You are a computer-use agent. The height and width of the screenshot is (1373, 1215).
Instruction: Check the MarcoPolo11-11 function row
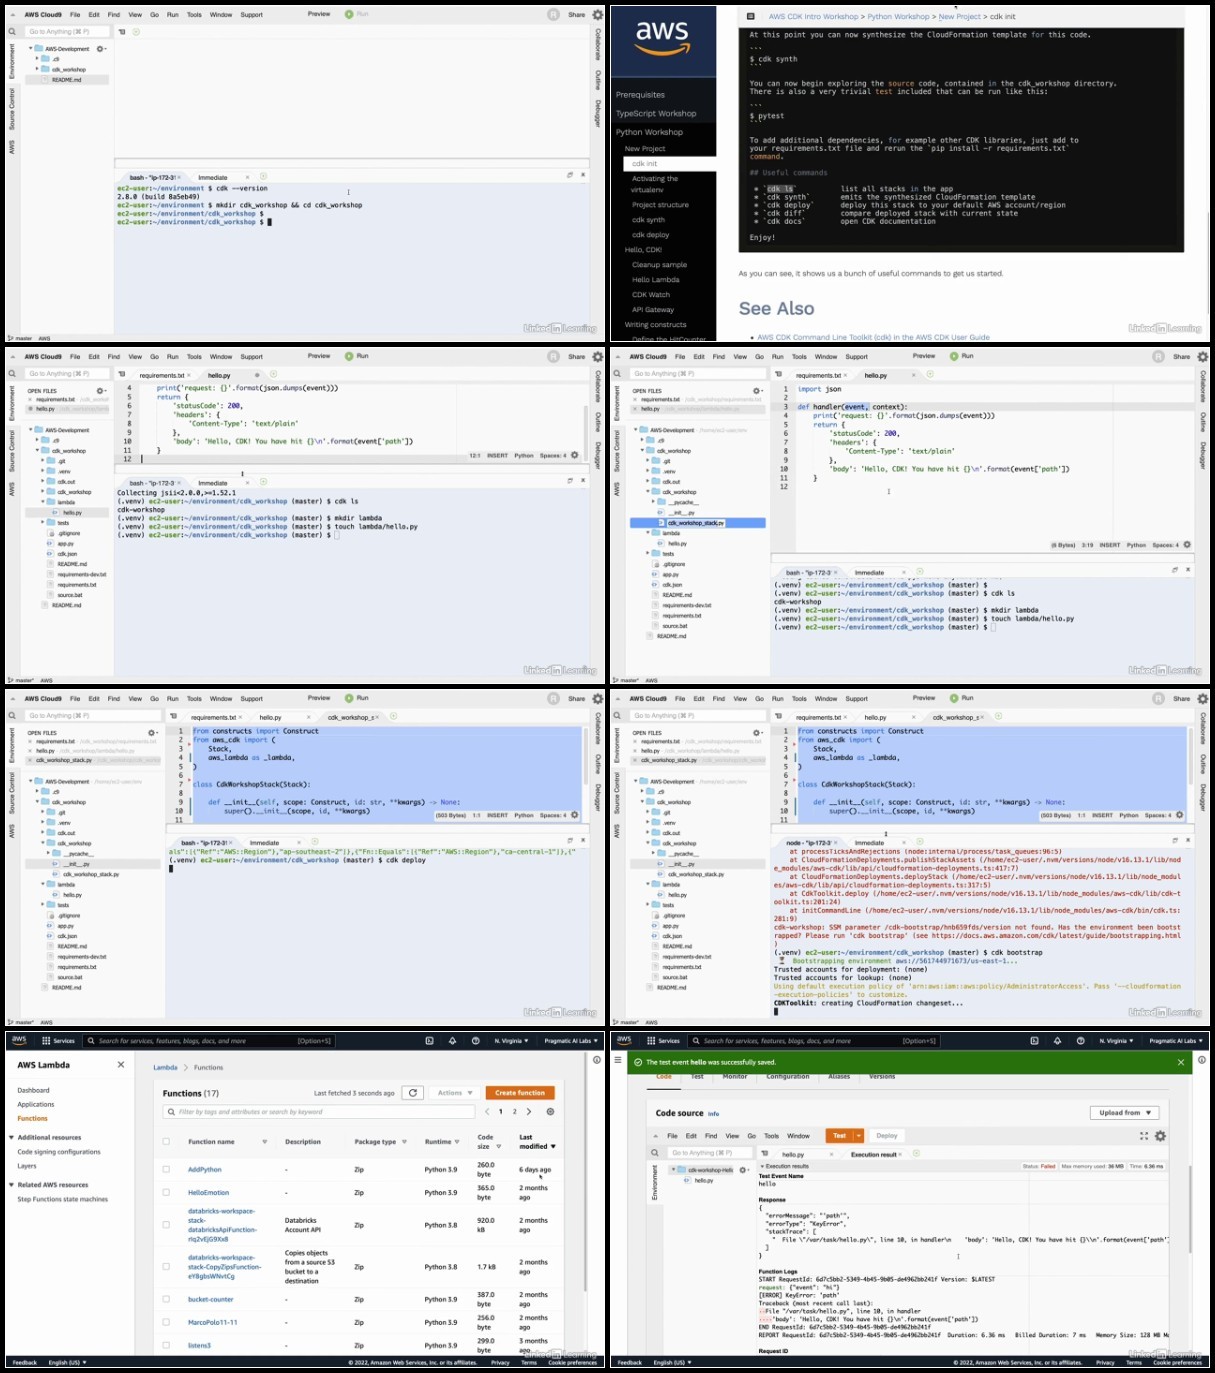(x=166, y=1322)
